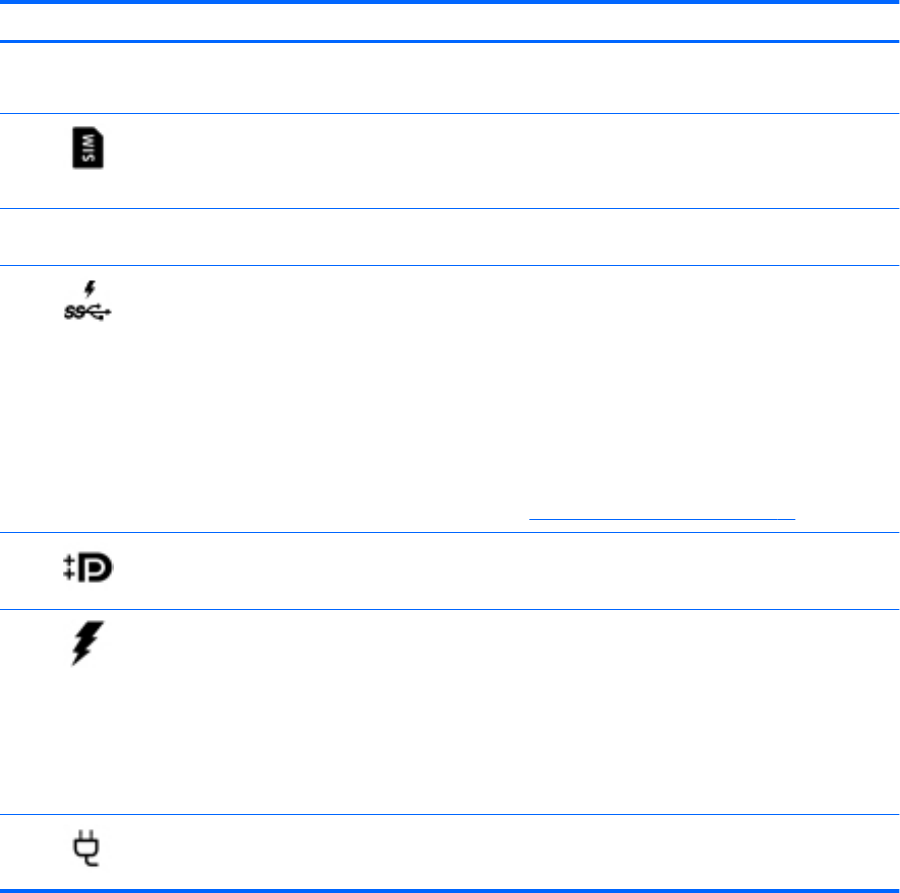The height and width of the screenshot is (893, 900).
Task: Click the empty row above the SIM row
Action: tap(450, 78)
